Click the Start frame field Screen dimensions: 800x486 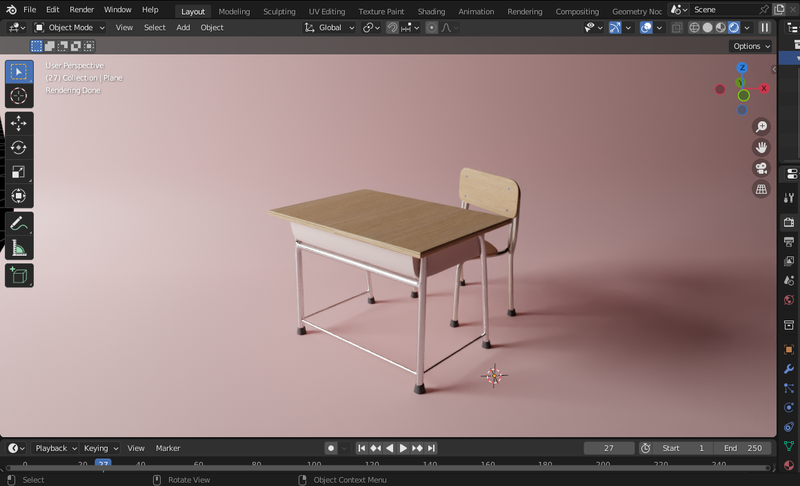coord(683,448)
